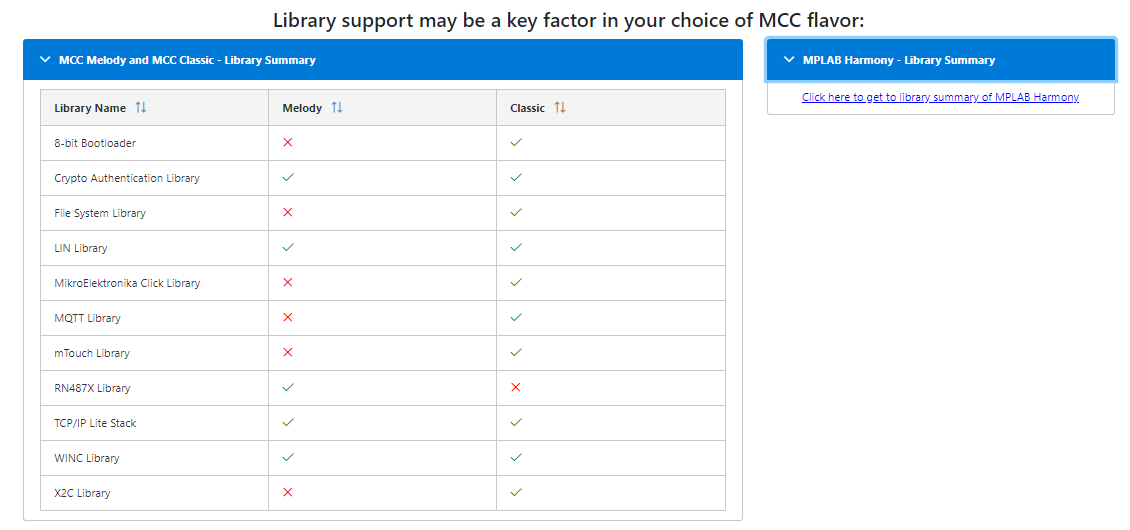The height and width of the screenshot is (530, 1130).
Task: Collapse MCC Melody and Classic summary chevron
Action: (x=45, y=60)
